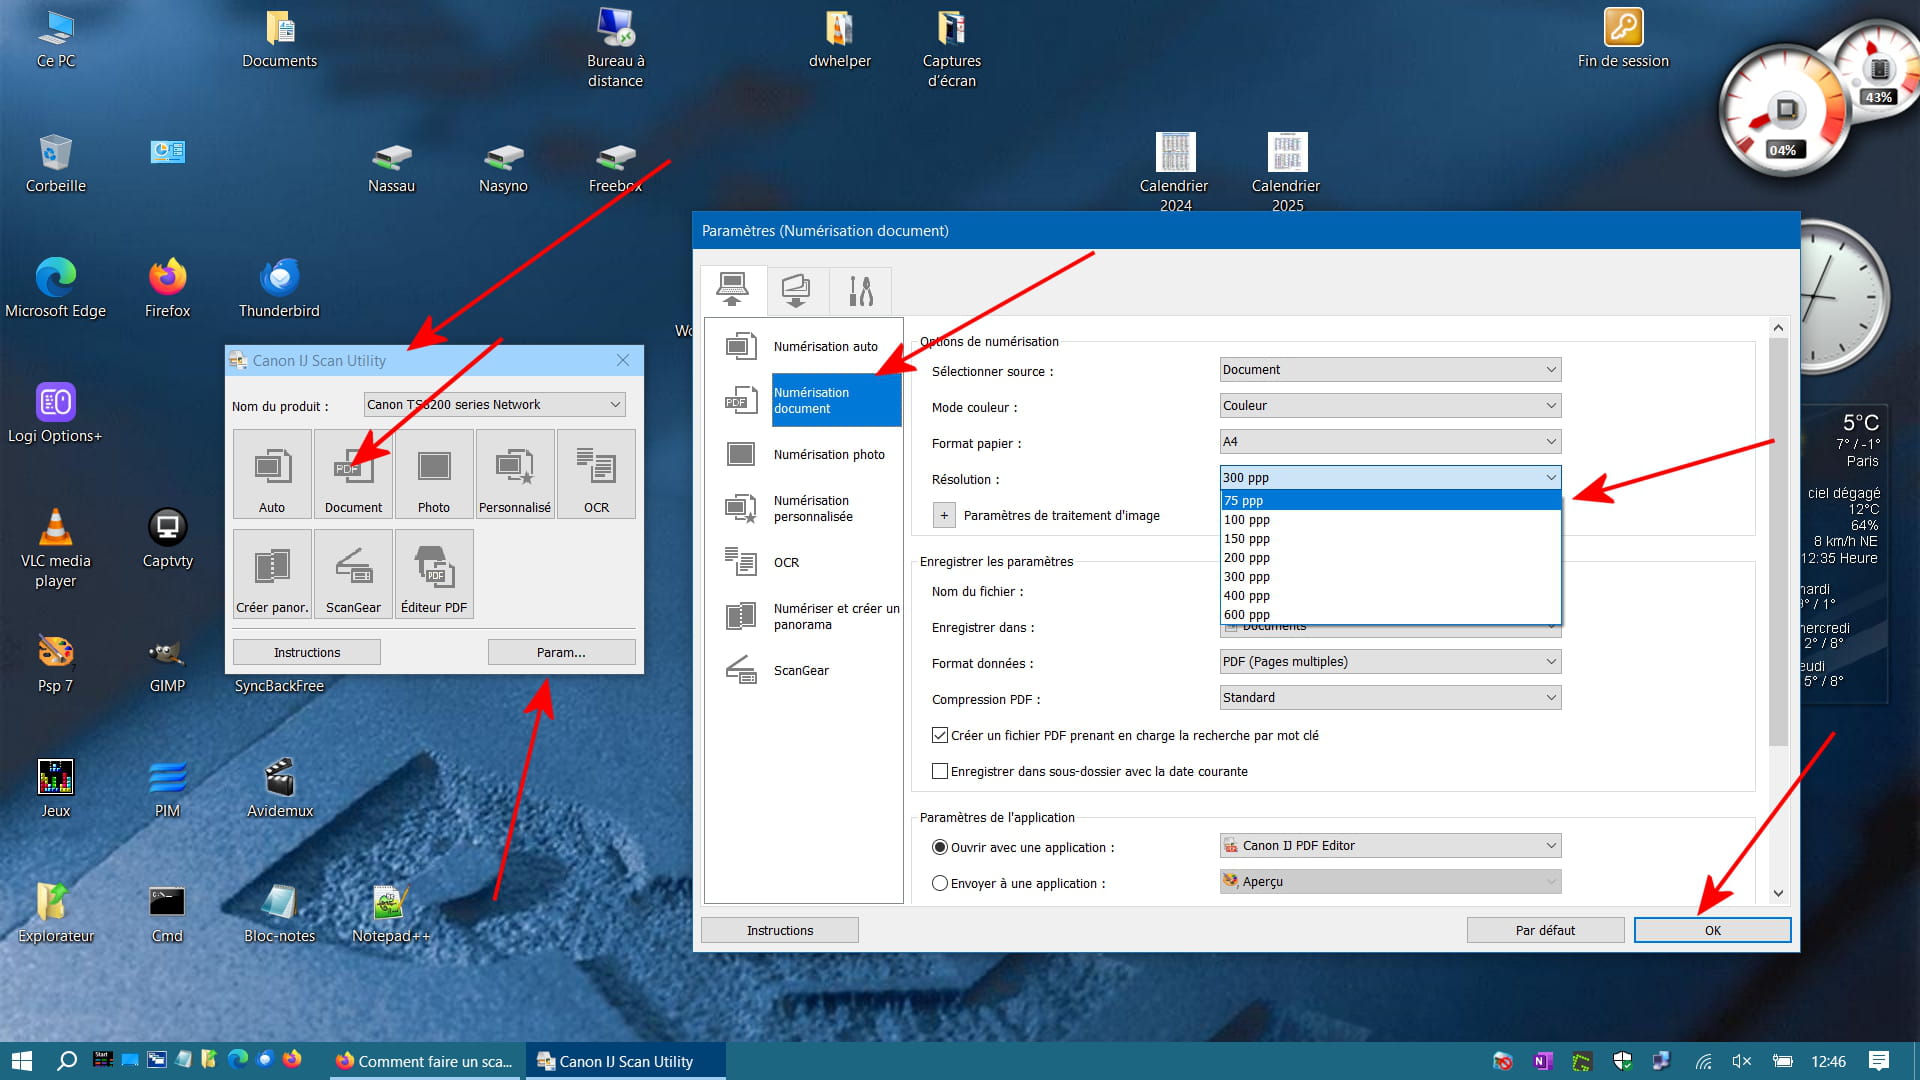Switch to scan from operation panel tab
This screenshot has width=1920, height=1080.
[796, 291]
